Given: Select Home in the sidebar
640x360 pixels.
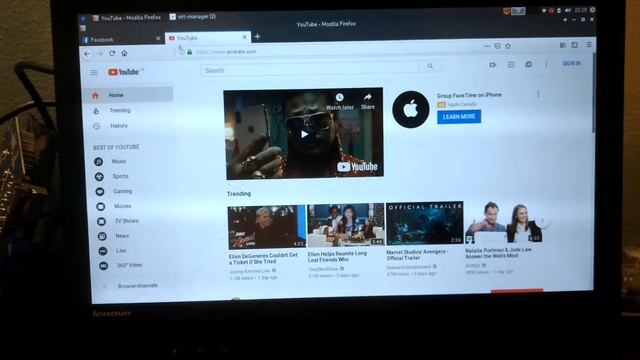Looking at the screenshot, I should 127,95.
